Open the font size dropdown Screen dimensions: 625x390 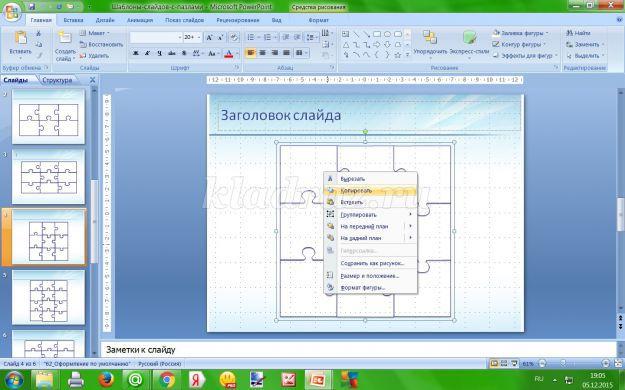pos(199,37)
